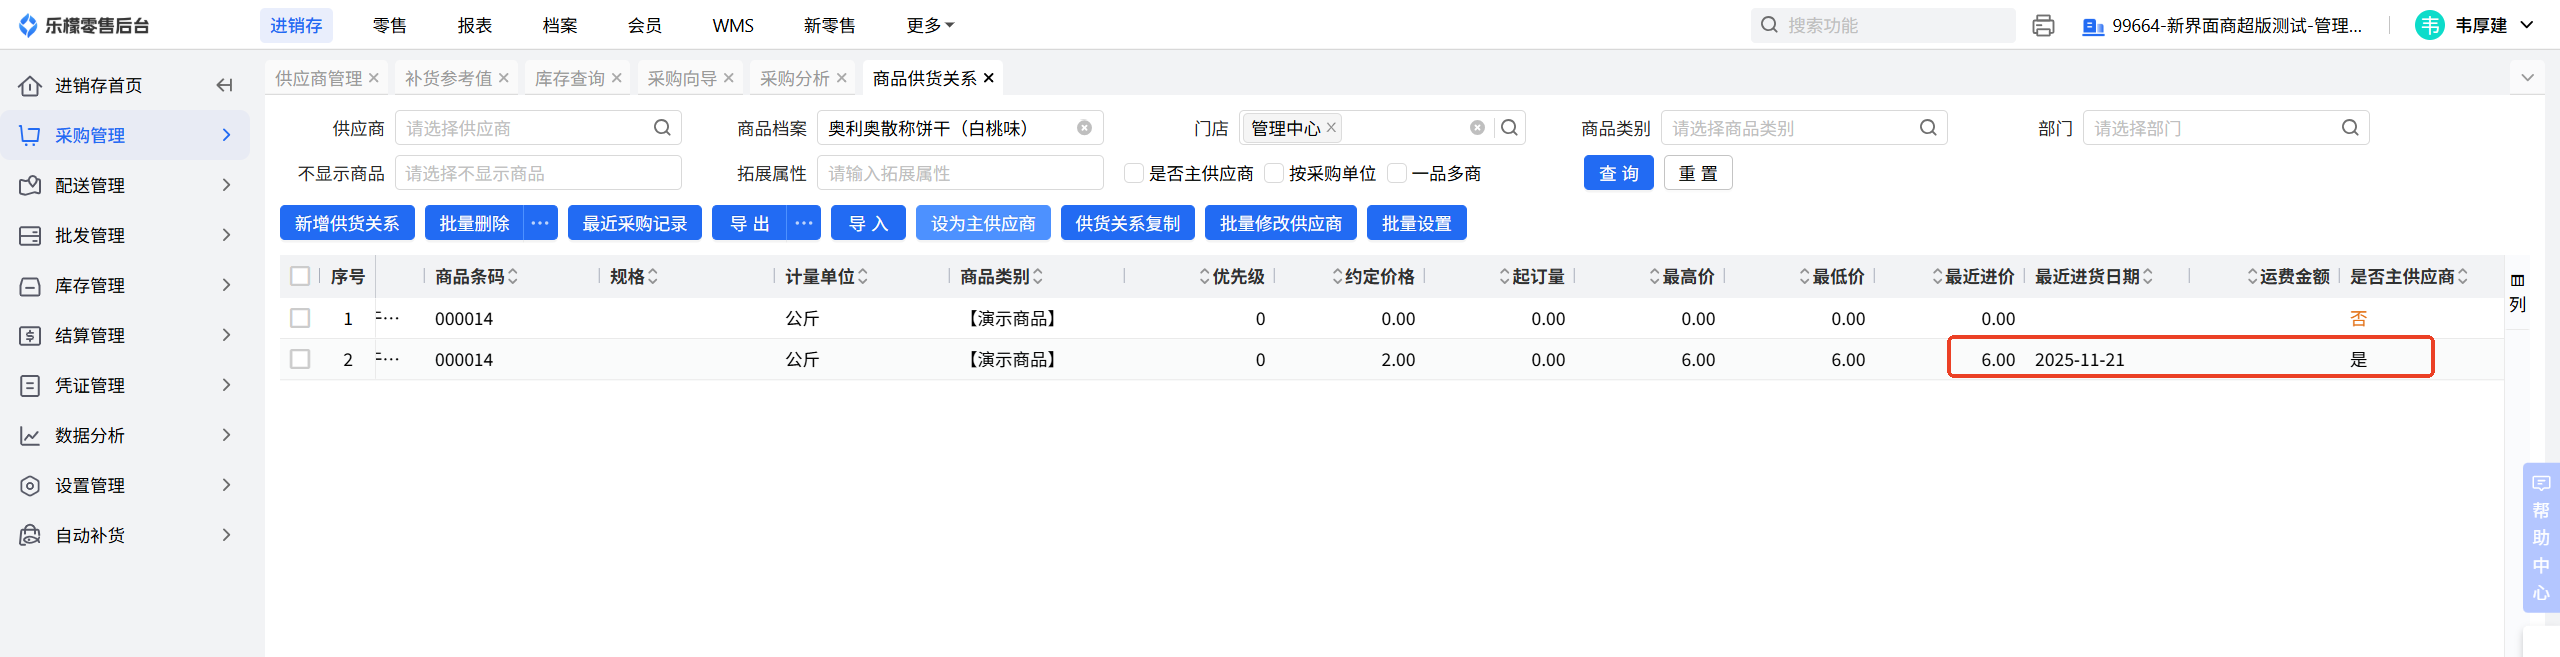The width and height of the screenshot is (2560, 657).
Task: Expand 配送管理 submenu chevron
Action: pos(226,185)
